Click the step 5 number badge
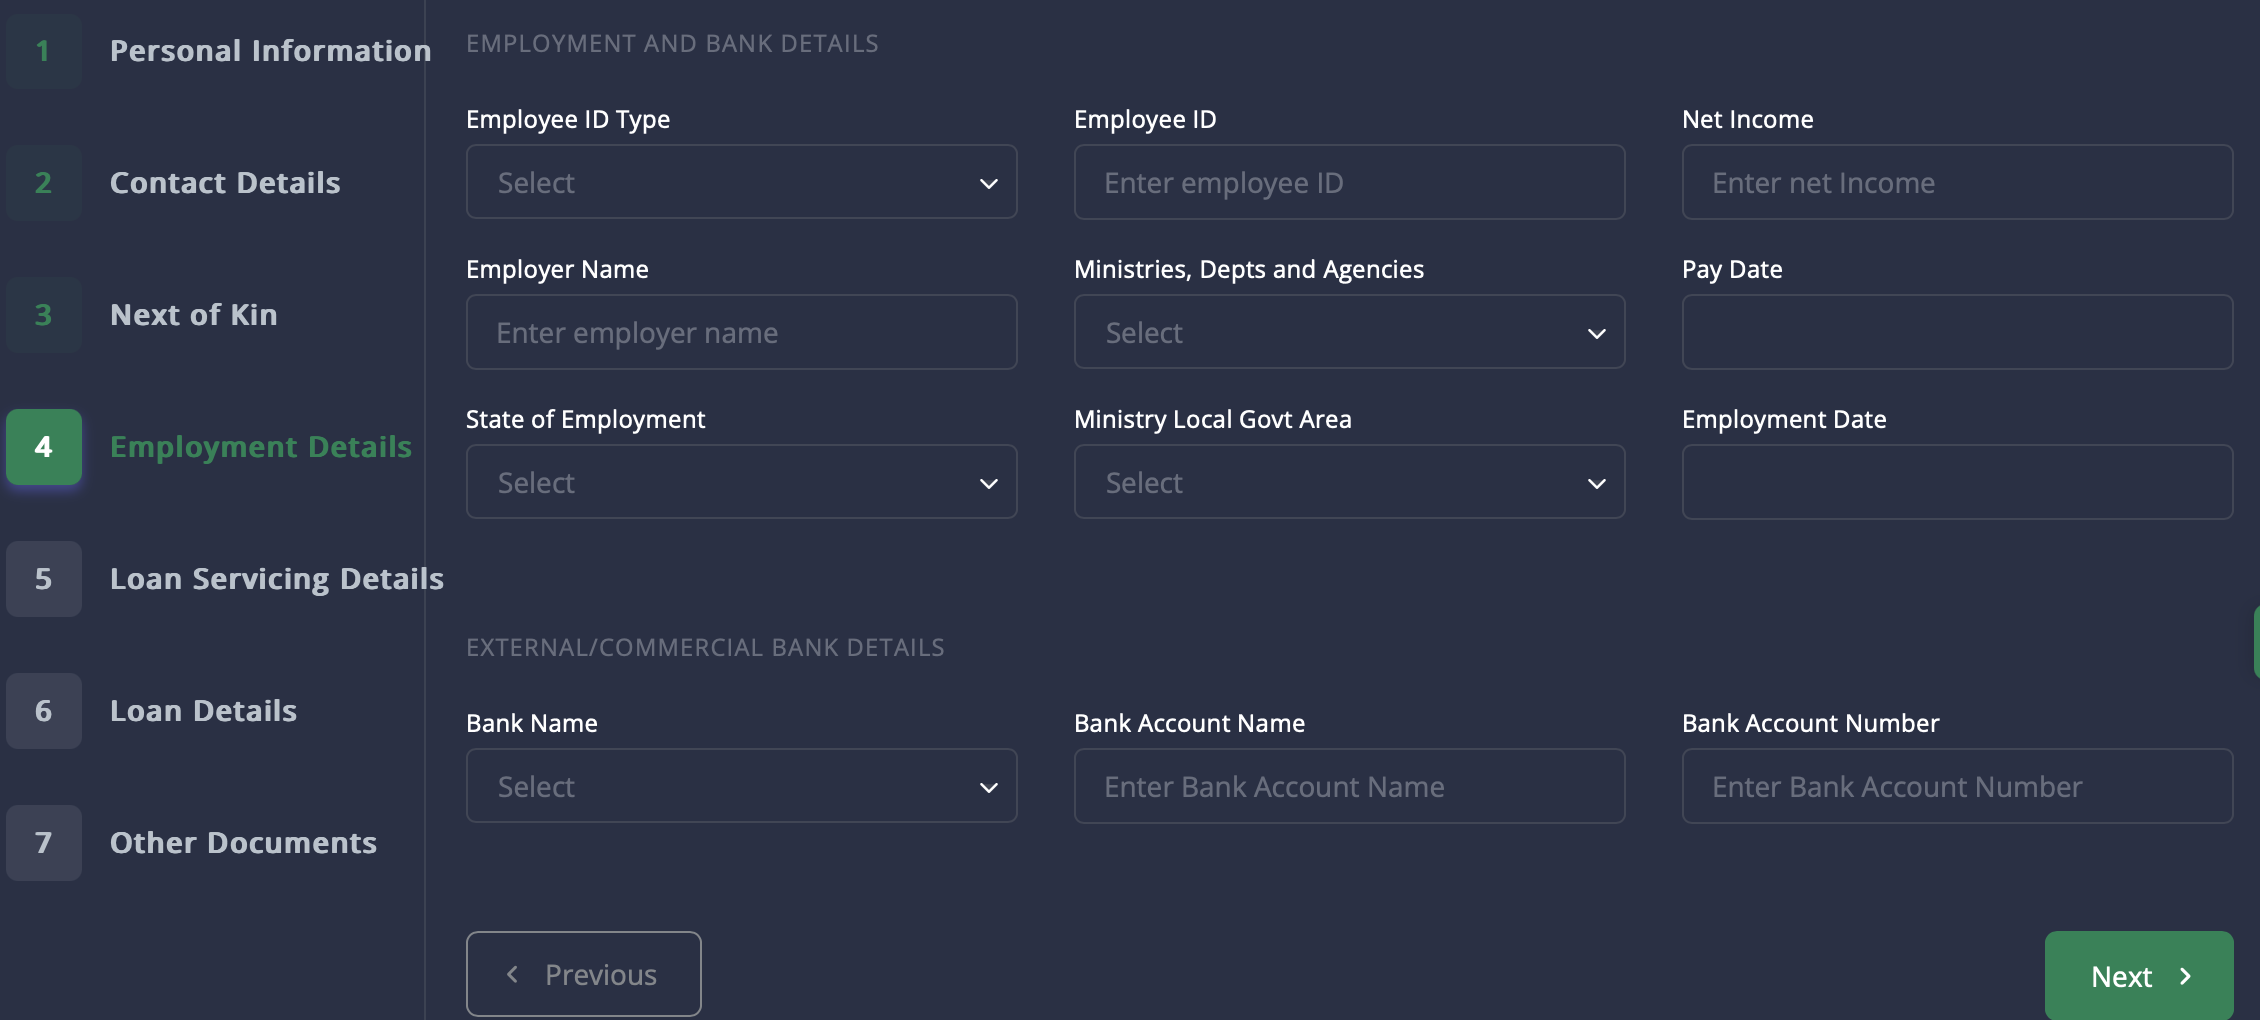 43,579
